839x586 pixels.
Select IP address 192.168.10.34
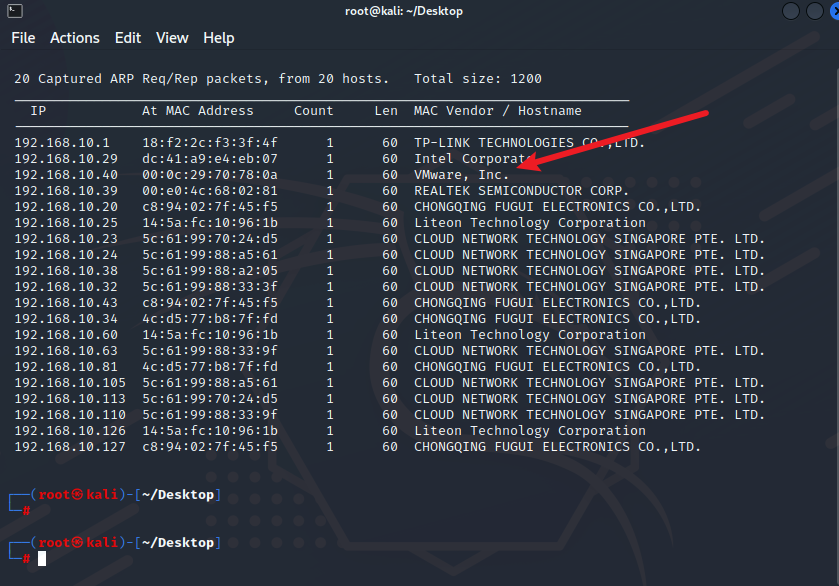point(66,319)
